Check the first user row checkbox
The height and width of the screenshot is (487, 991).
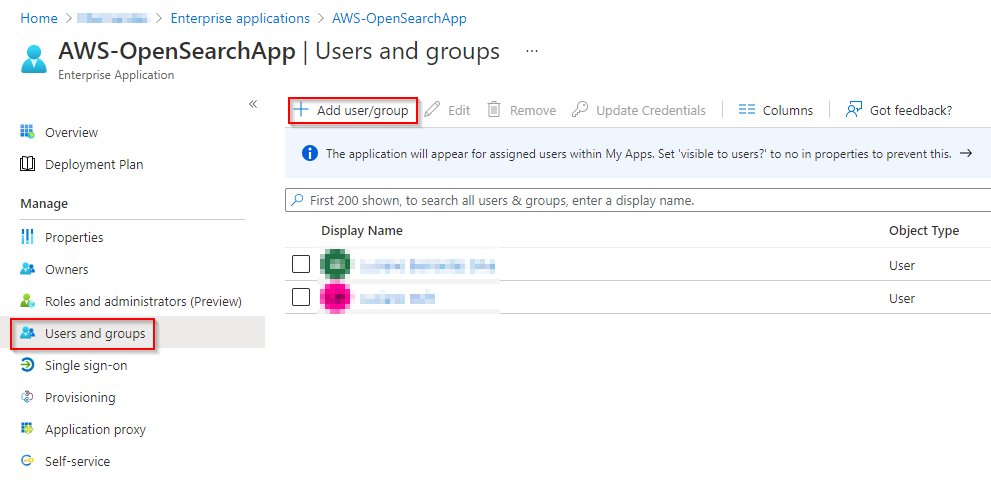301,265
